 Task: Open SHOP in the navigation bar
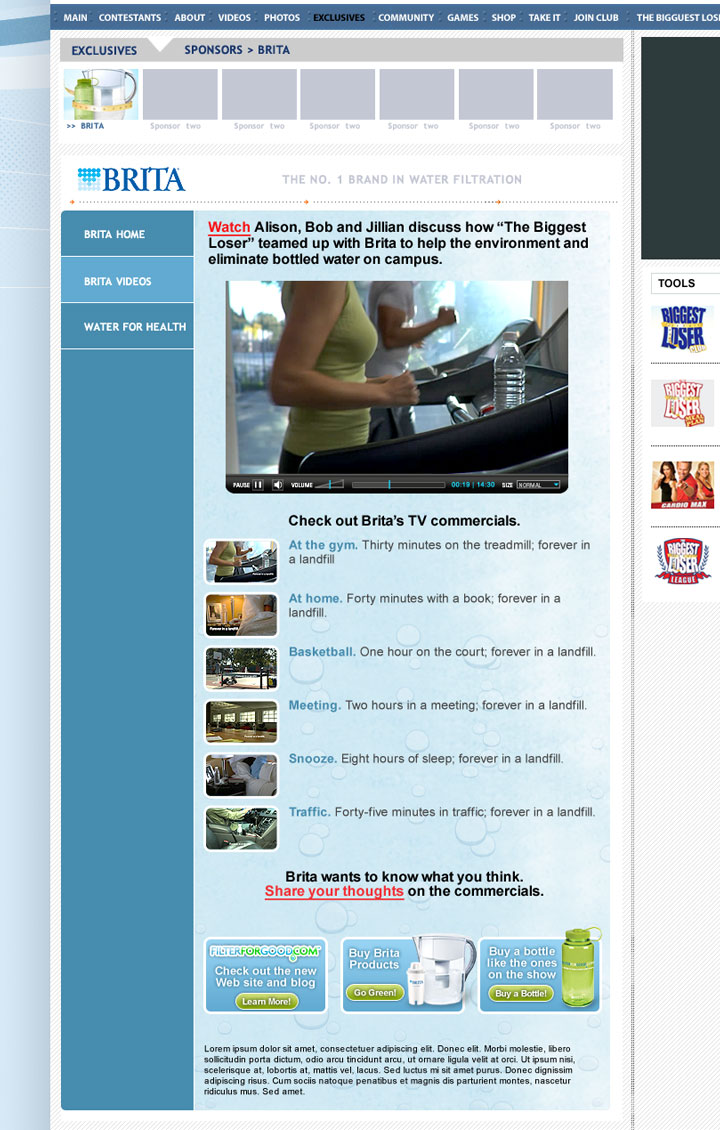(x=504, y=17)
